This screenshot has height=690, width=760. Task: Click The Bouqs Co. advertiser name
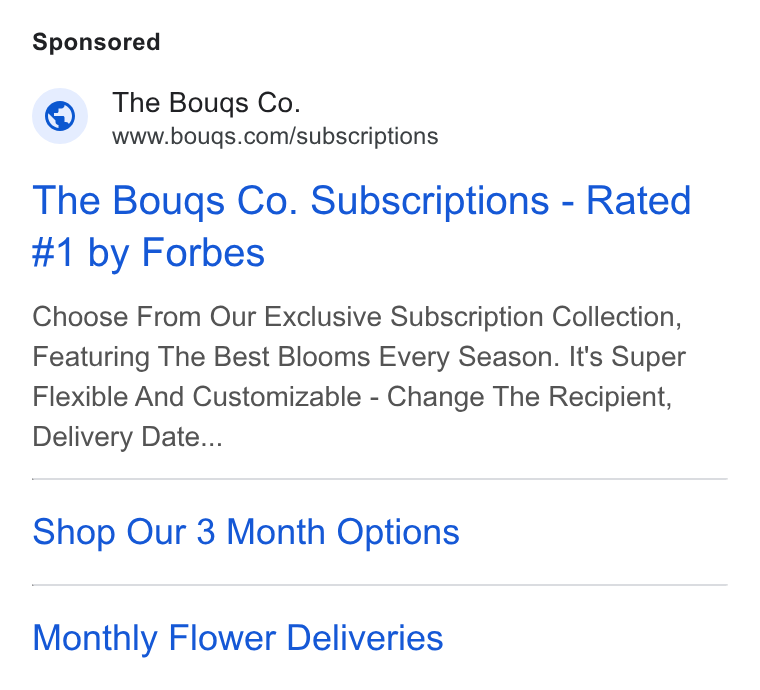(206, 103)
